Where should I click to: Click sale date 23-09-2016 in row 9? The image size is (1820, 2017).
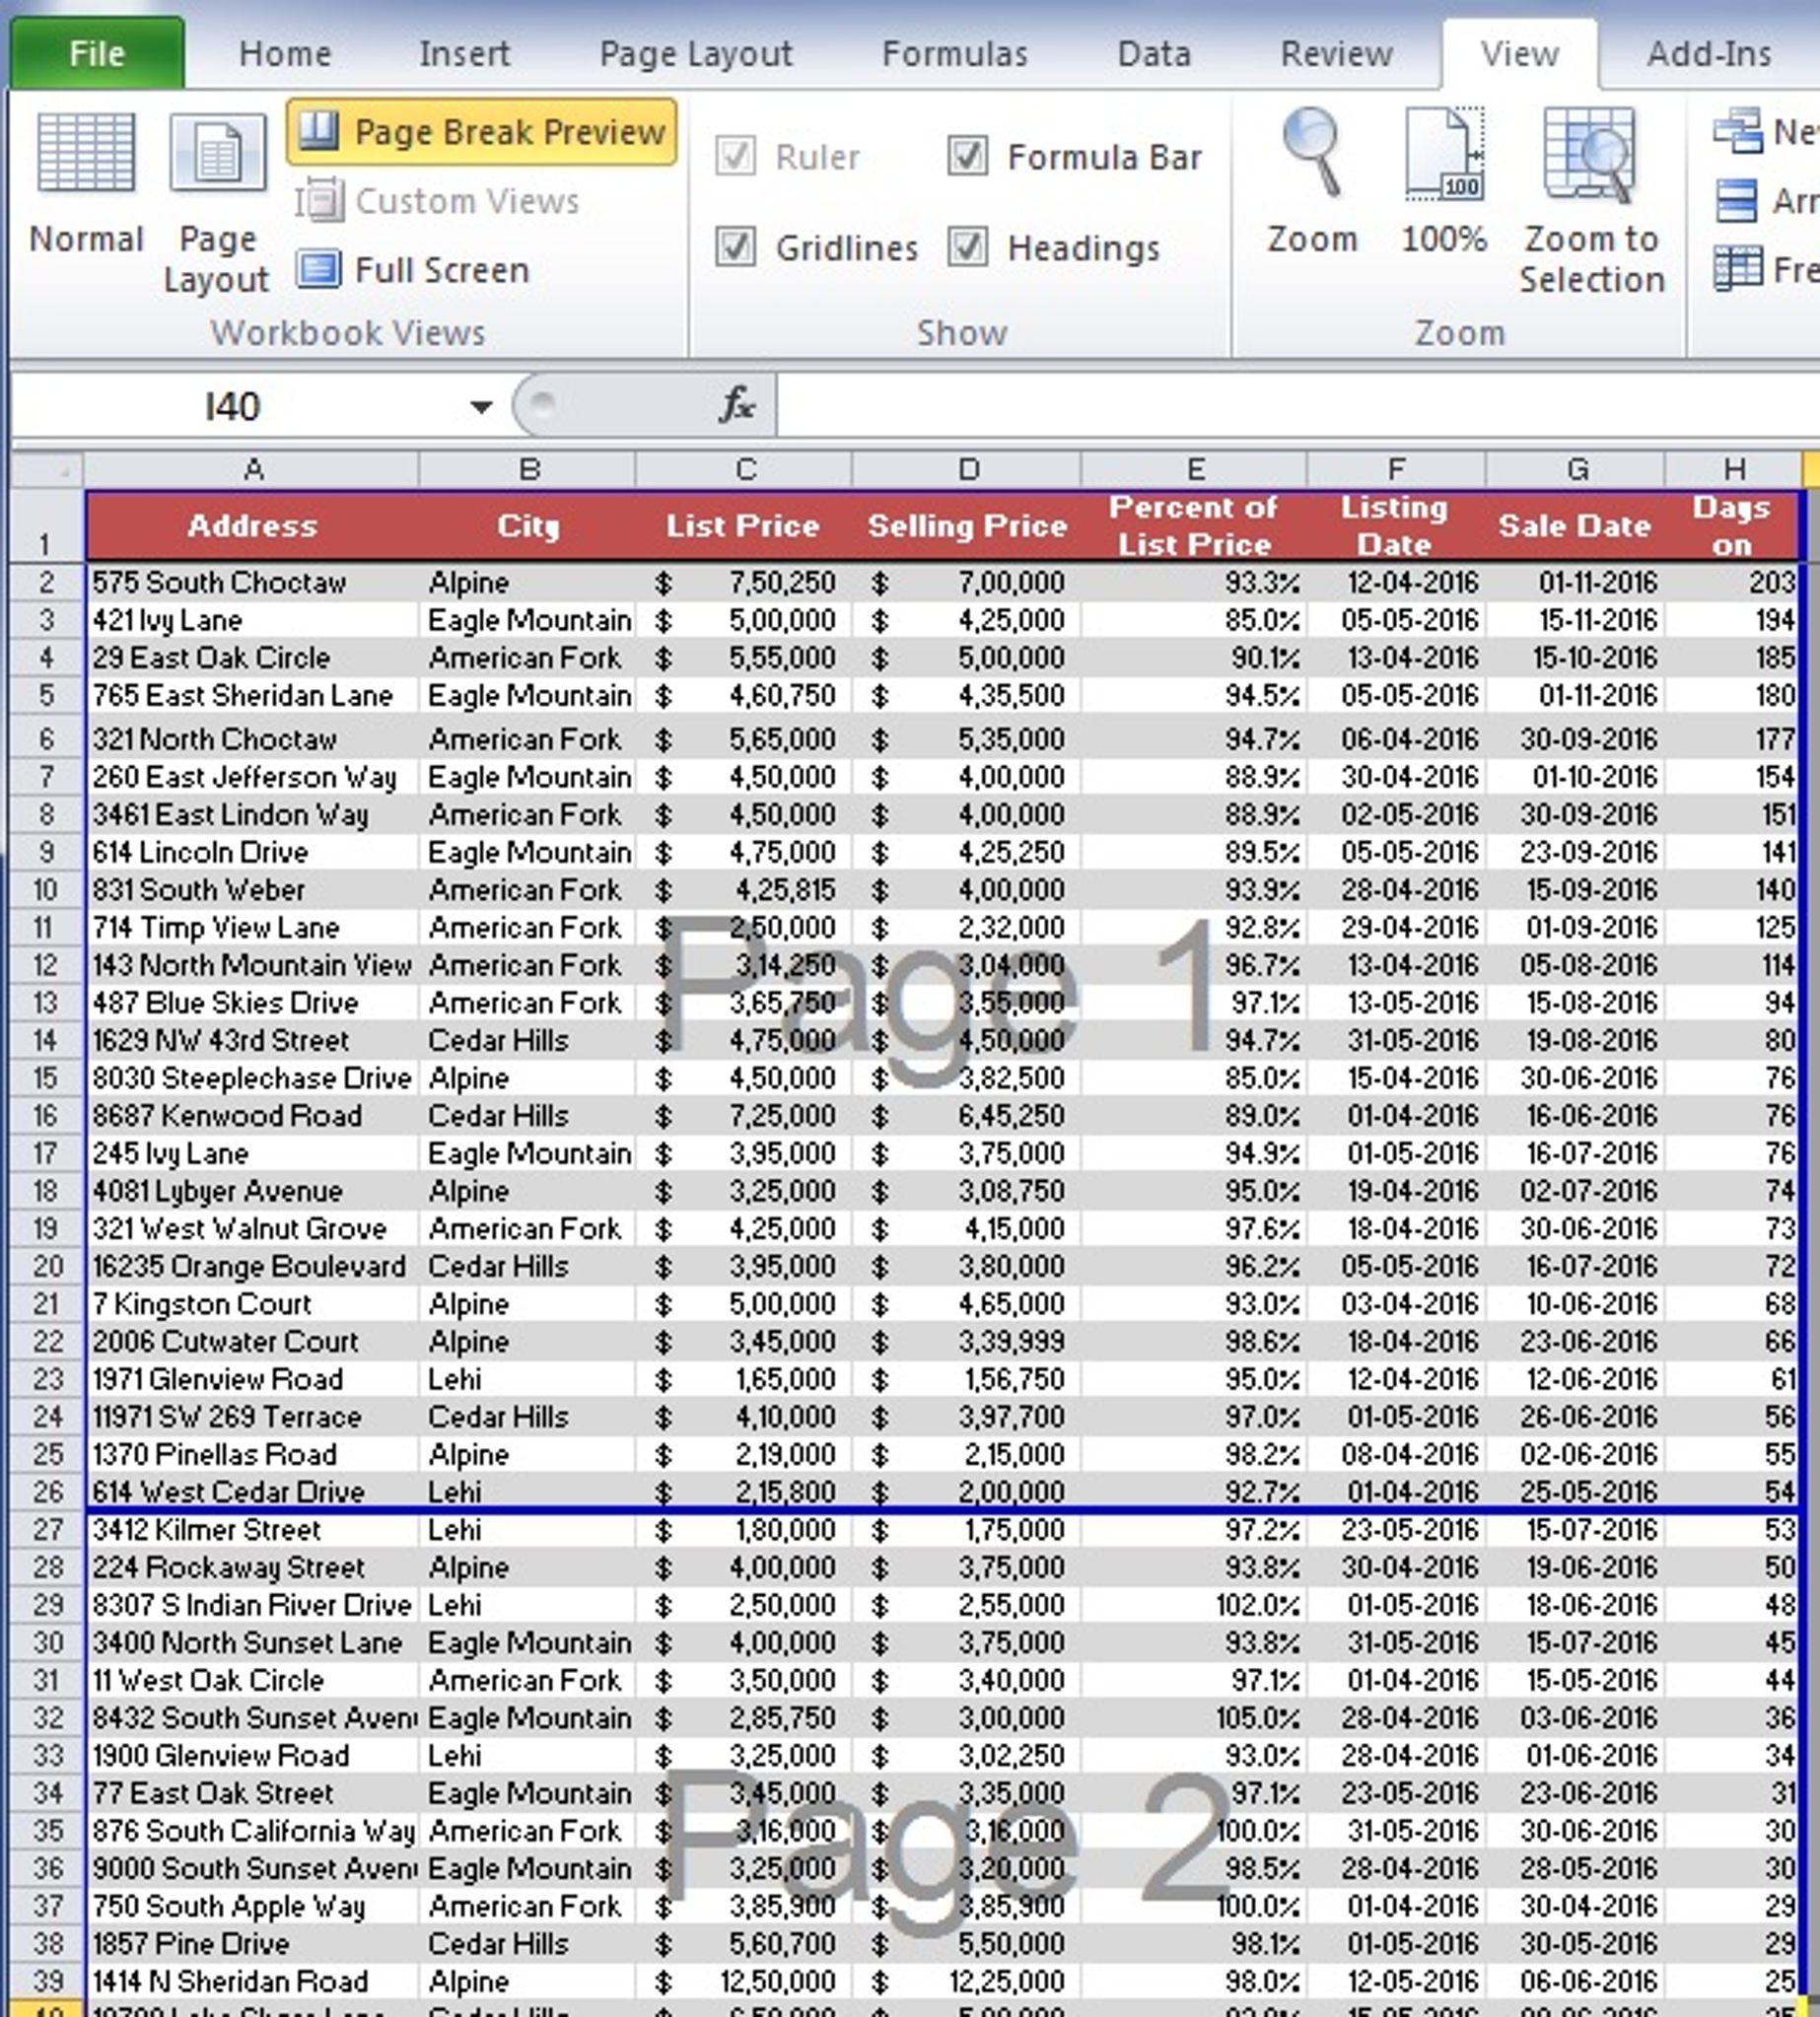coord(1576,852)
